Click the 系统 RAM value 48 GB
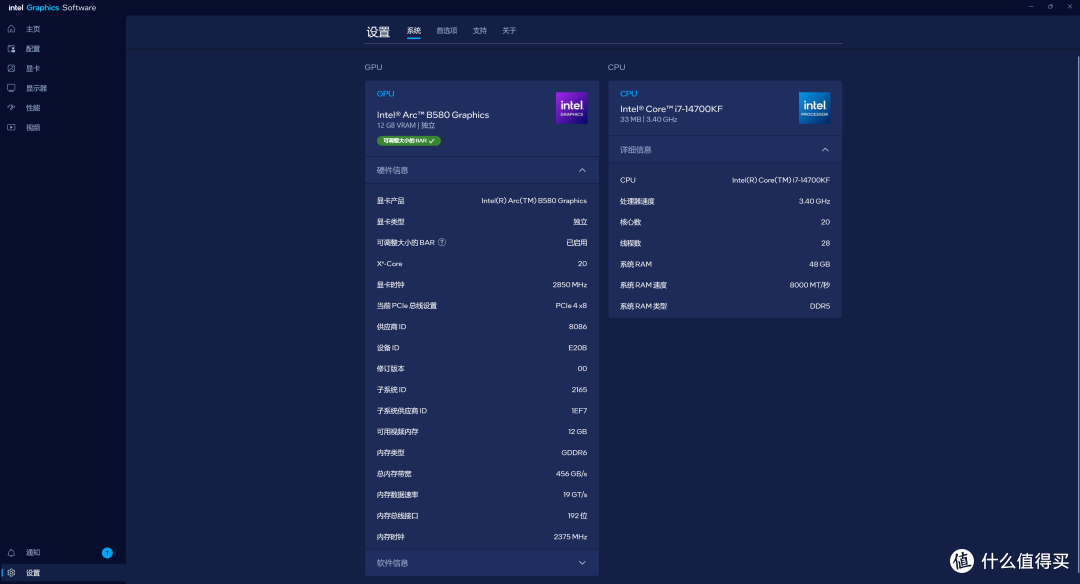 click(820, 264)
